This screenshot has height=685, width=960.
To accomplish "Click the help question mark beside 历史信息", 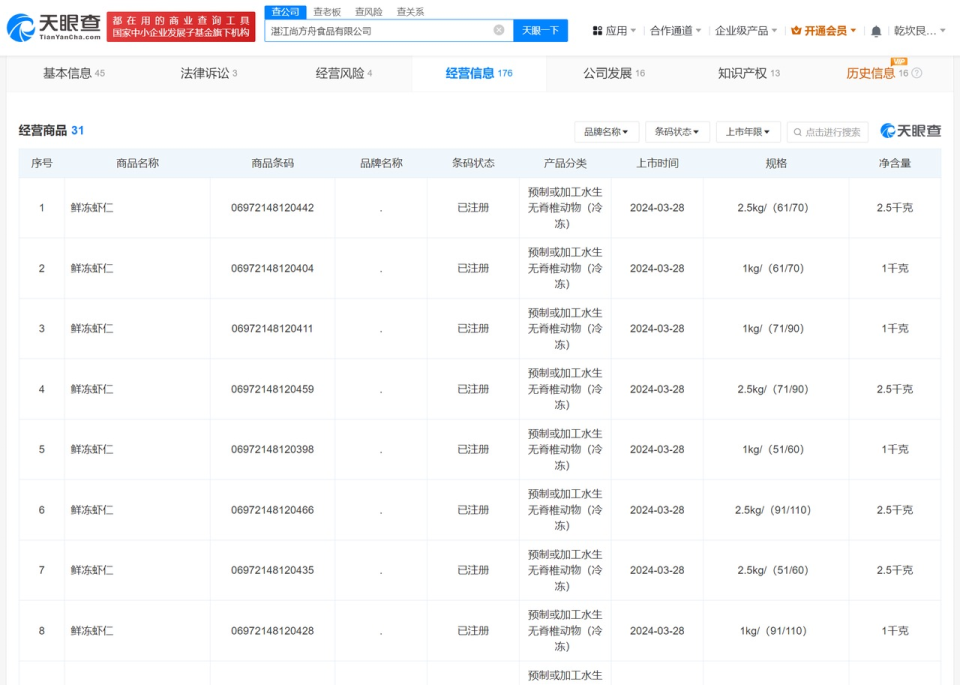I will pyautogui.click(x=917, y=73).
